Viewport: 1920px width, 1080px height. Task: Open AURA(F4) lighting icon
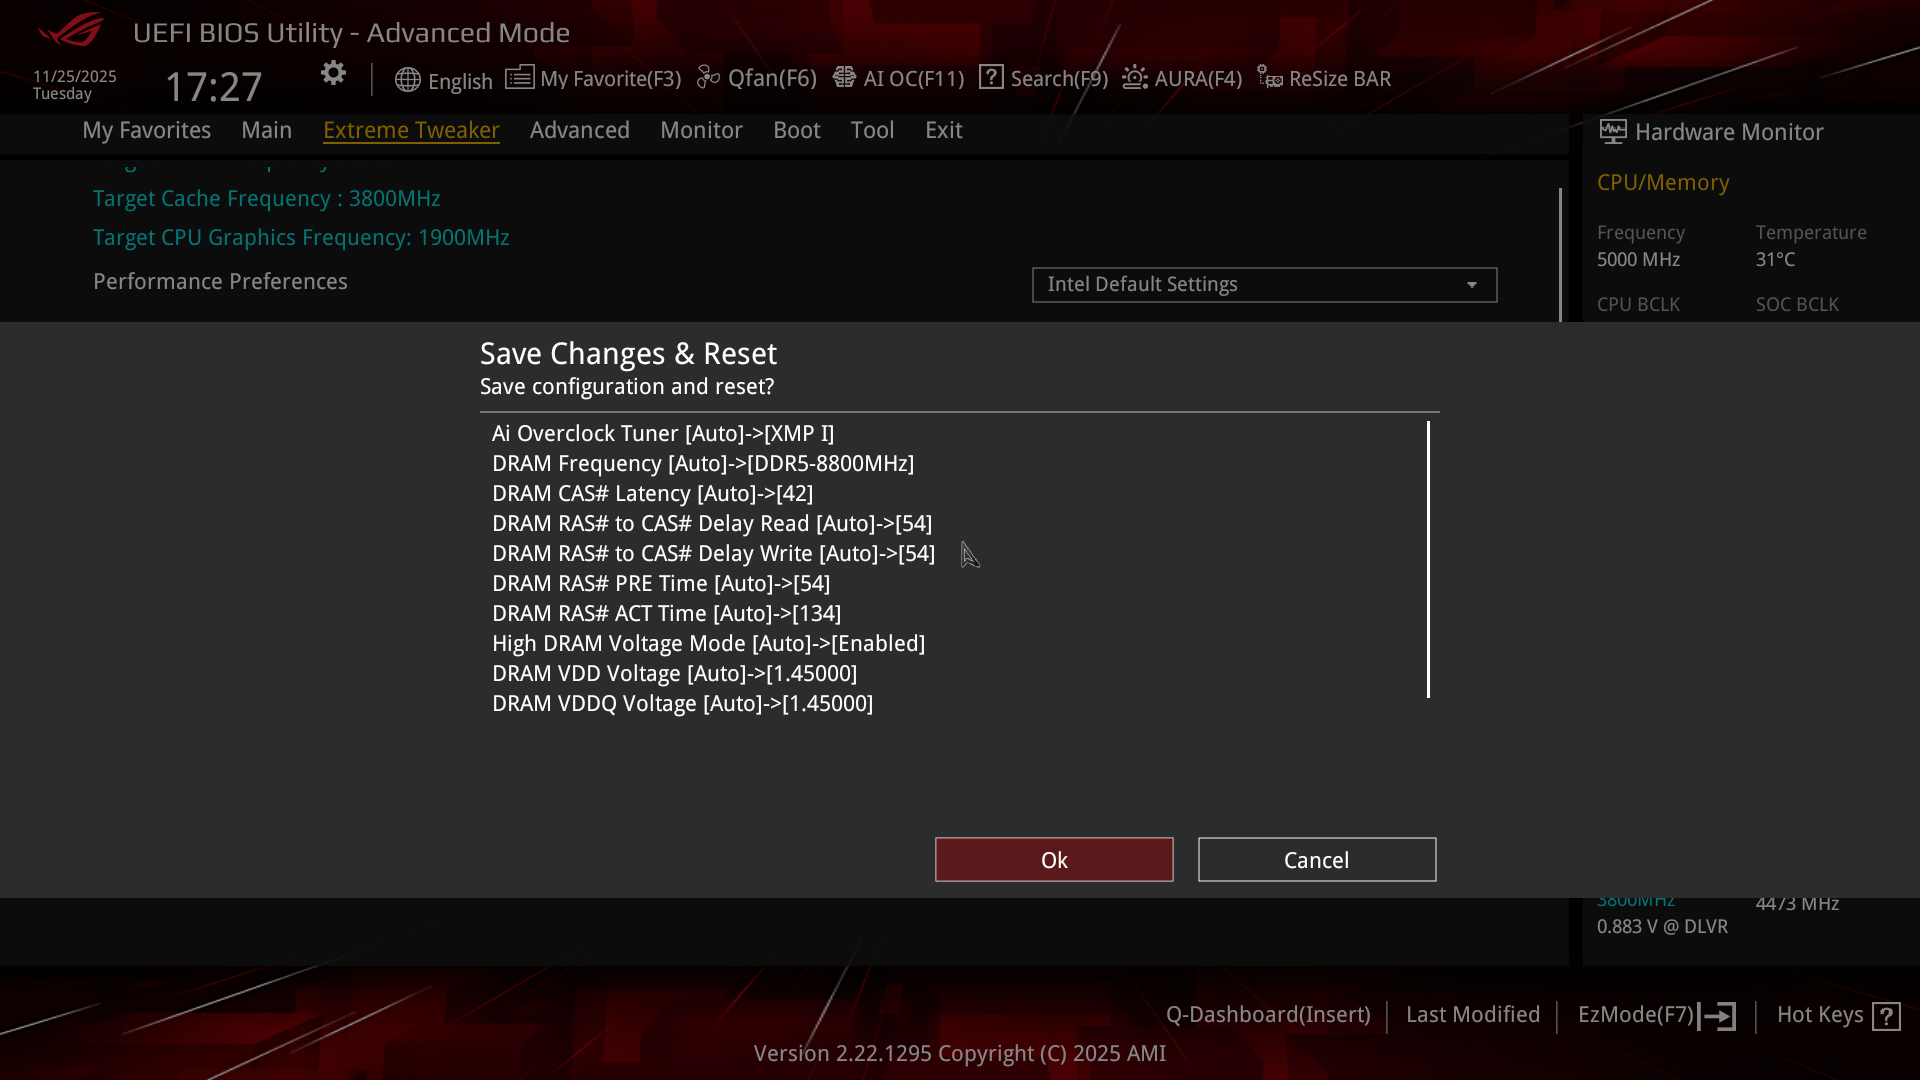(x=1135, y=77)
